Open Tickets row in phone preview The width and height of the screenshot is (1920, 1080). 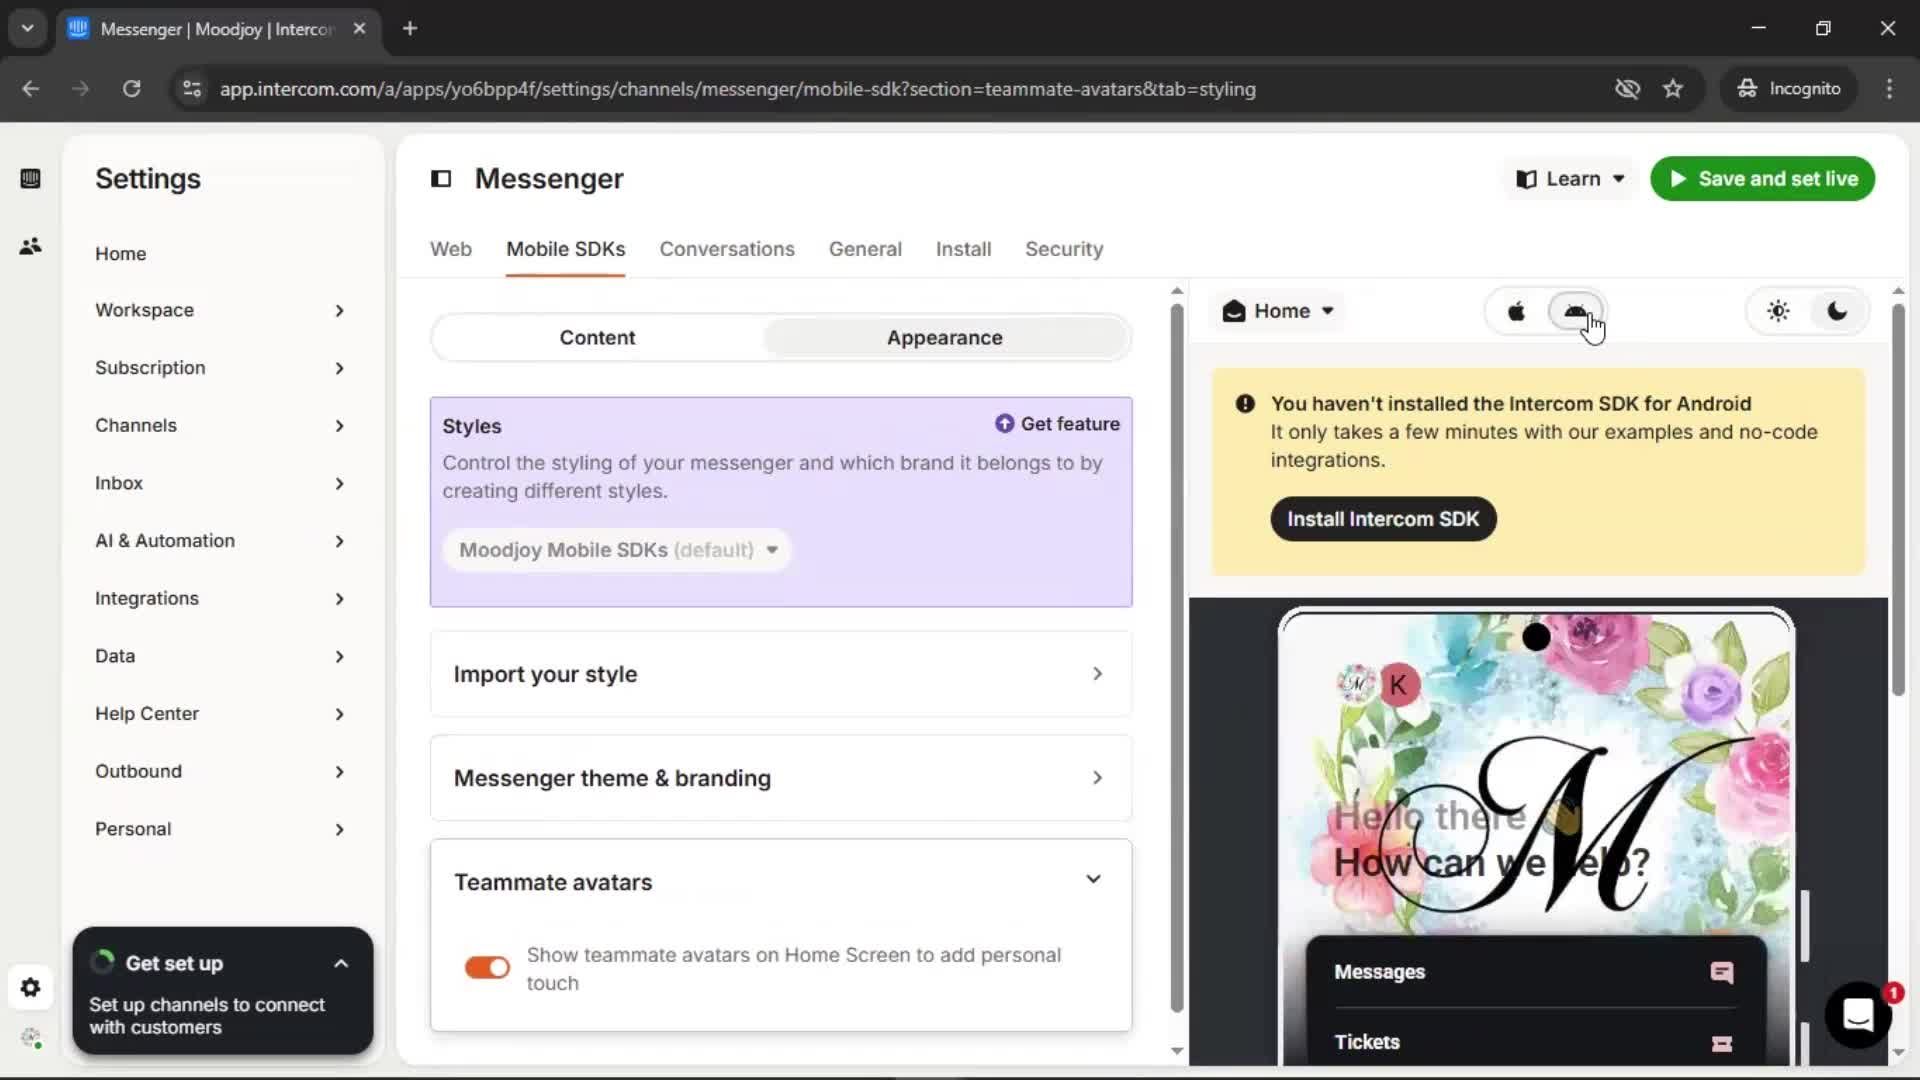coord(1534,1042)
